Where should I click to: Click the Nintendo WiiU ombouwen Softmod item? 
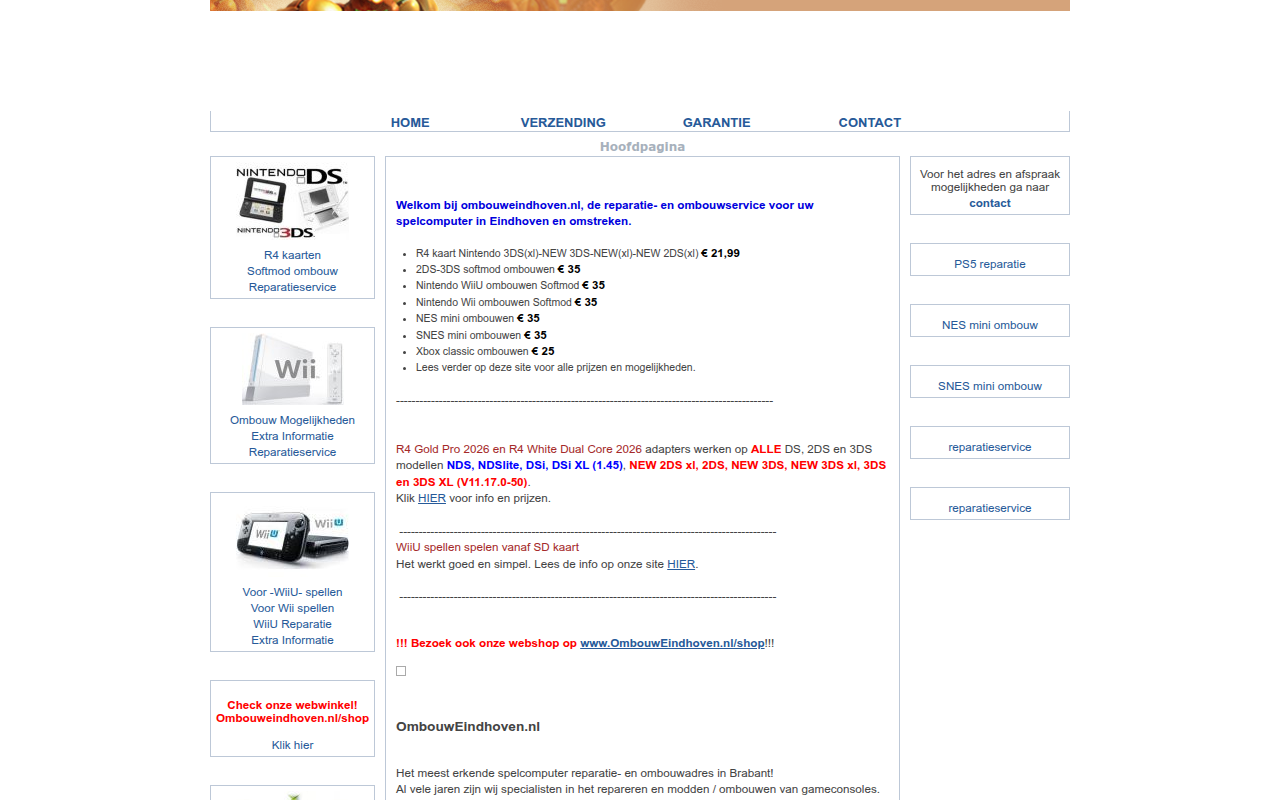pyautogui.click(x=510, y=285)
